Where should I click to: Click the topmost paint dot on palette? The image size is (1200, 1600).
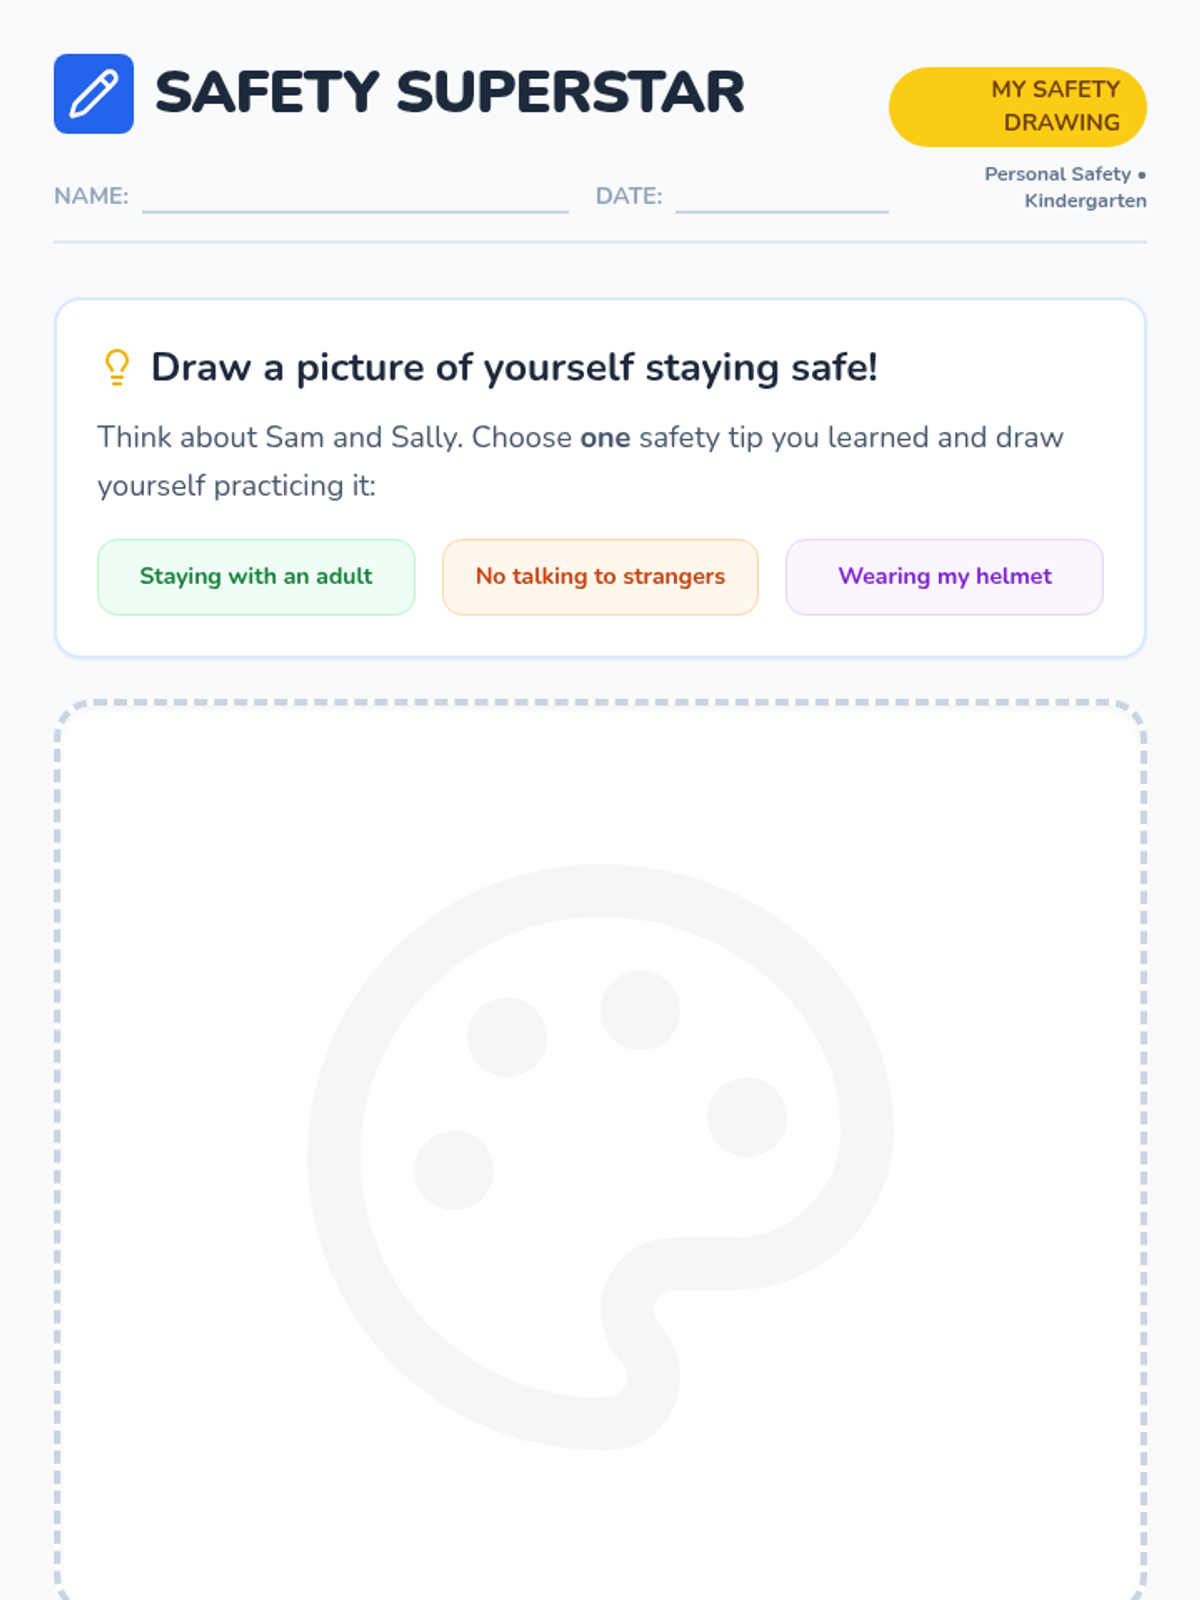(x=640, y=1010)
